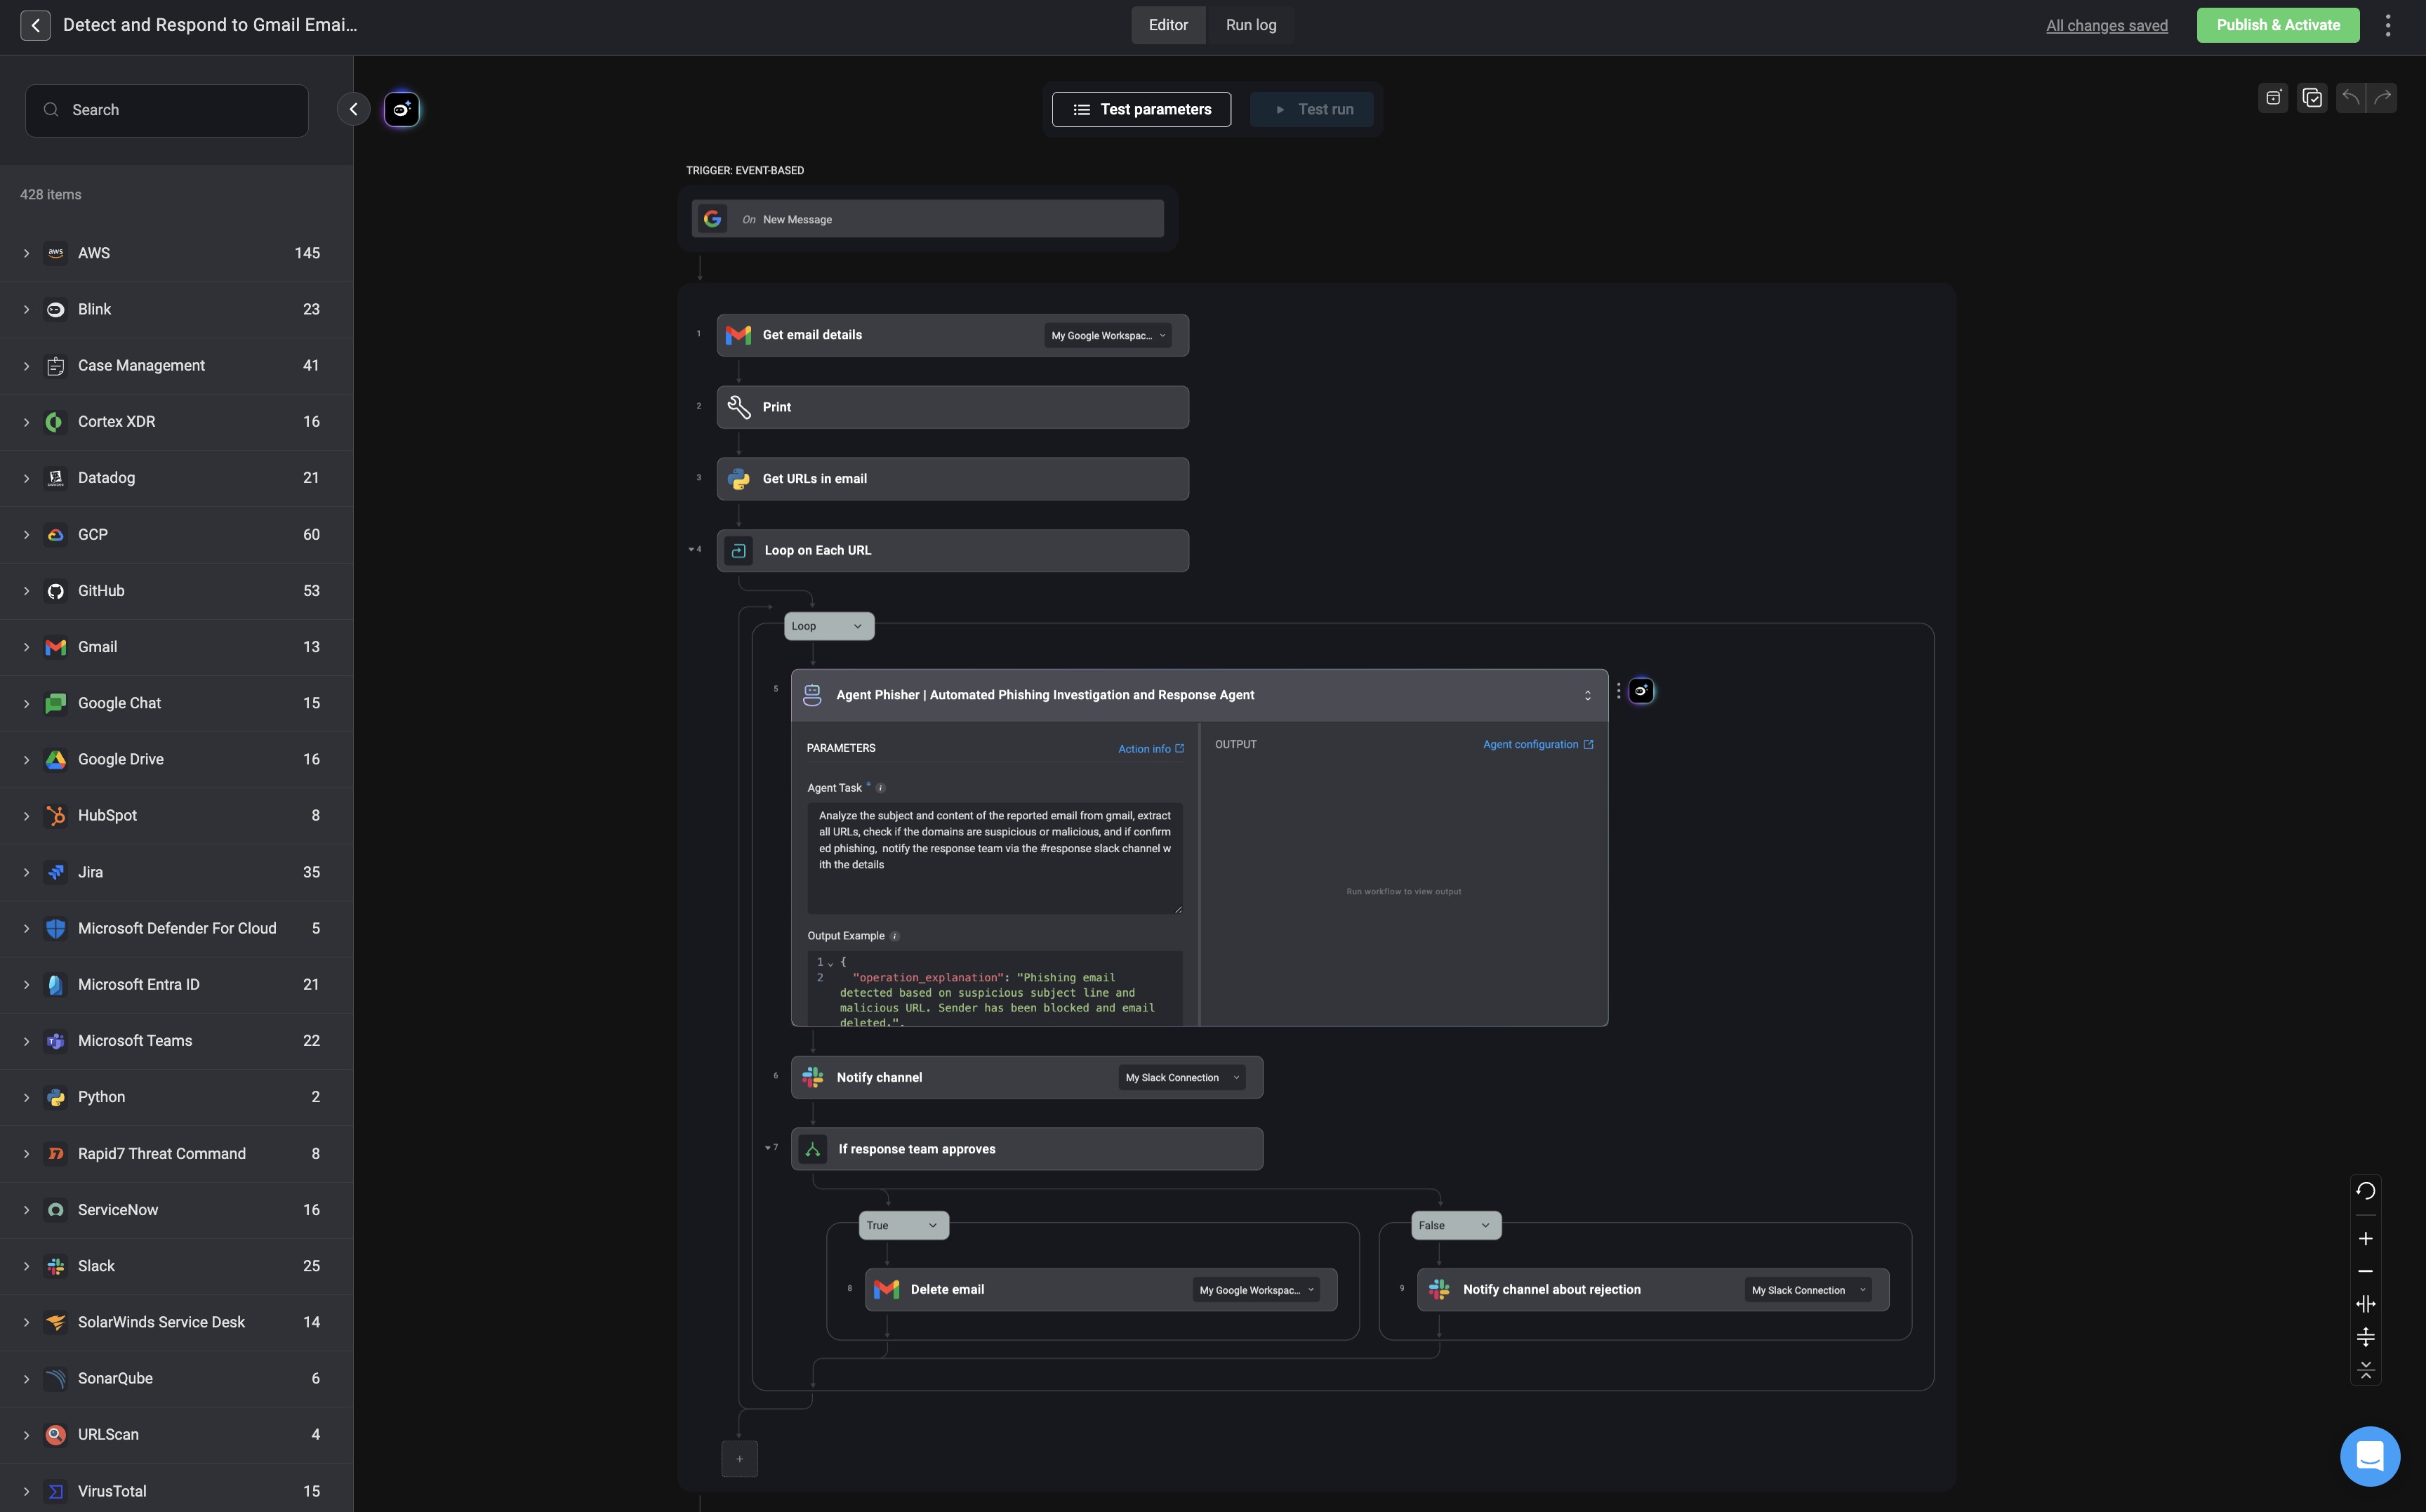Click the branch icon on If response team approves
2426x1512 pixels.
813,1150
